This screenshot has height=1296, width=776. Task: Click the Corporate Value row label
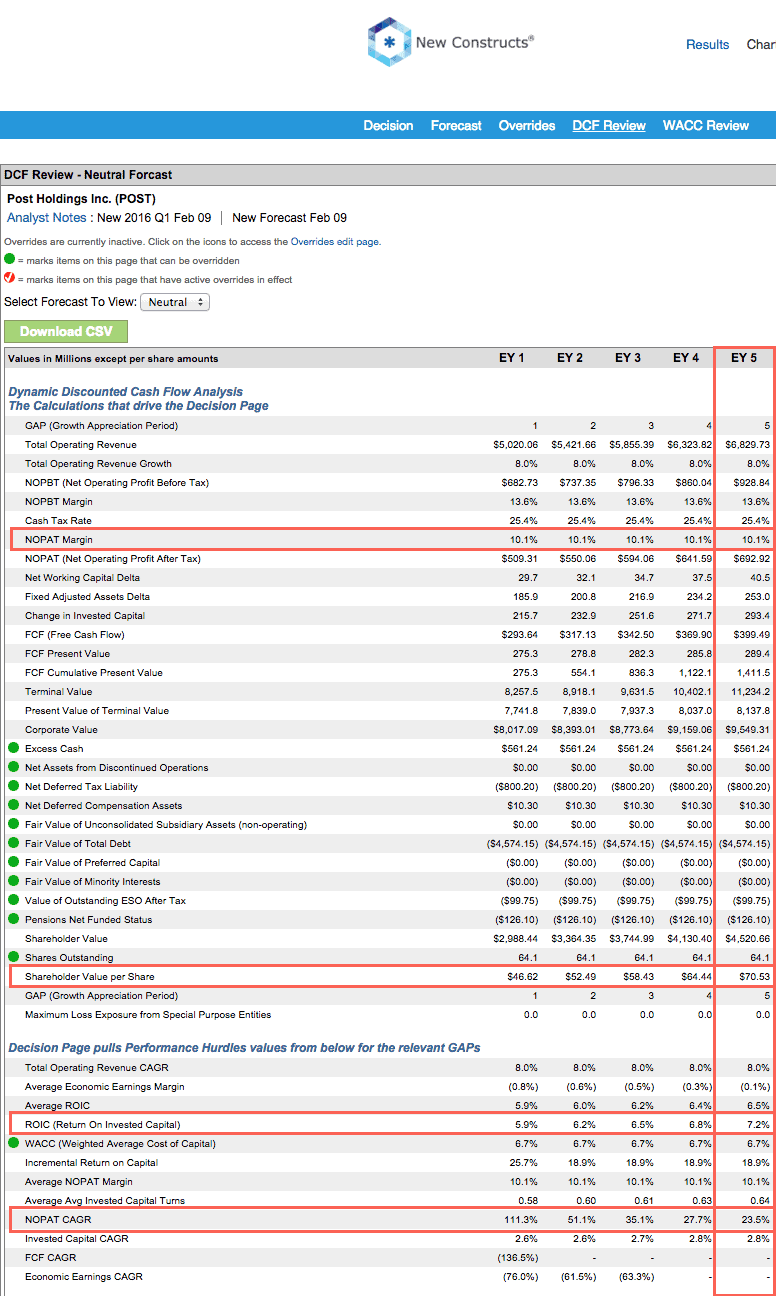(61, 729)
